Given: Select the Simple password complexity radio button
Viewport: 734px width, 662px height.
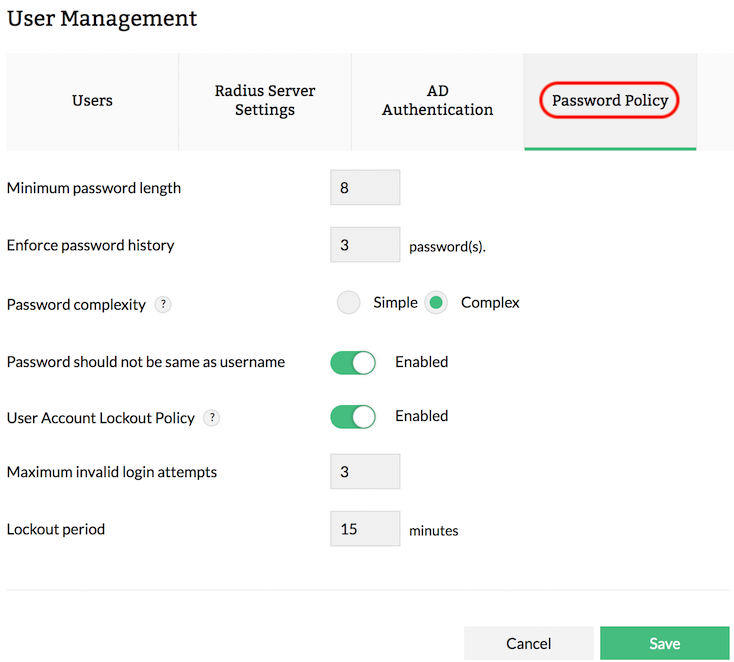Looking at the screenshot, I should 348,302.
